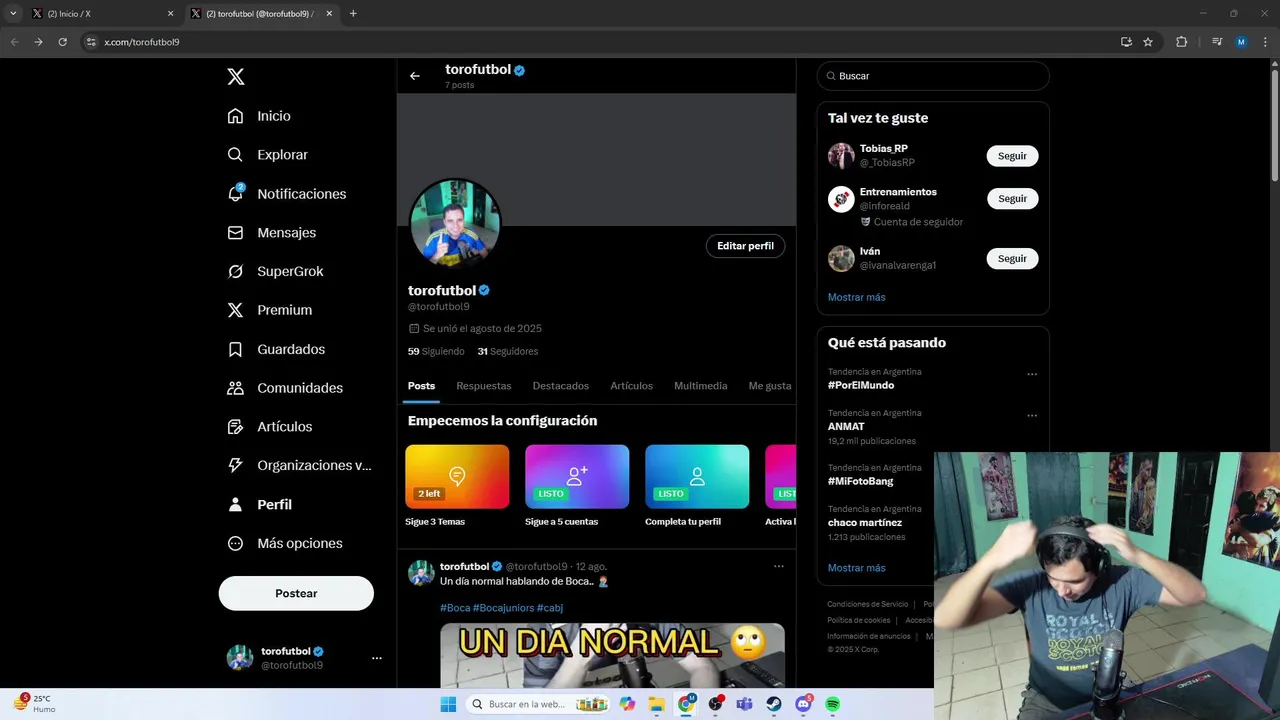This screenshot has height=720, width=1280.
Task: Click the Postear button
Action: tap(296, 593)
